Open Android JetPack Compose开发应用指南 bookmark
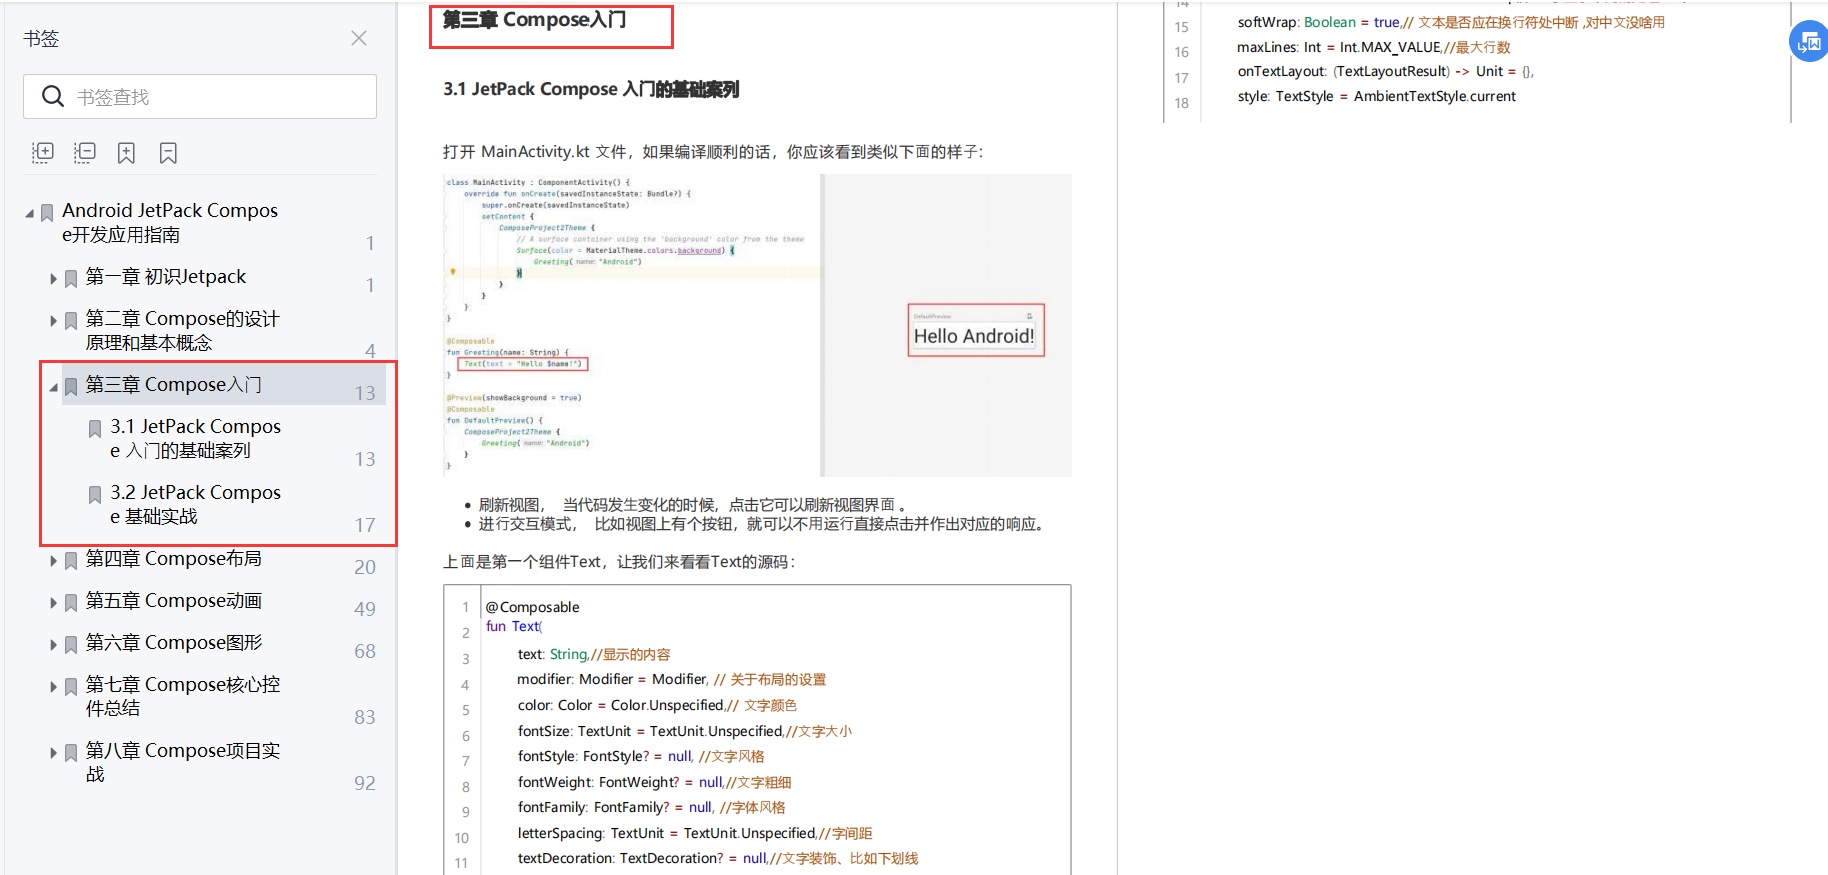The width and height of the screenshot is (1828, 875). coord(170,222)
